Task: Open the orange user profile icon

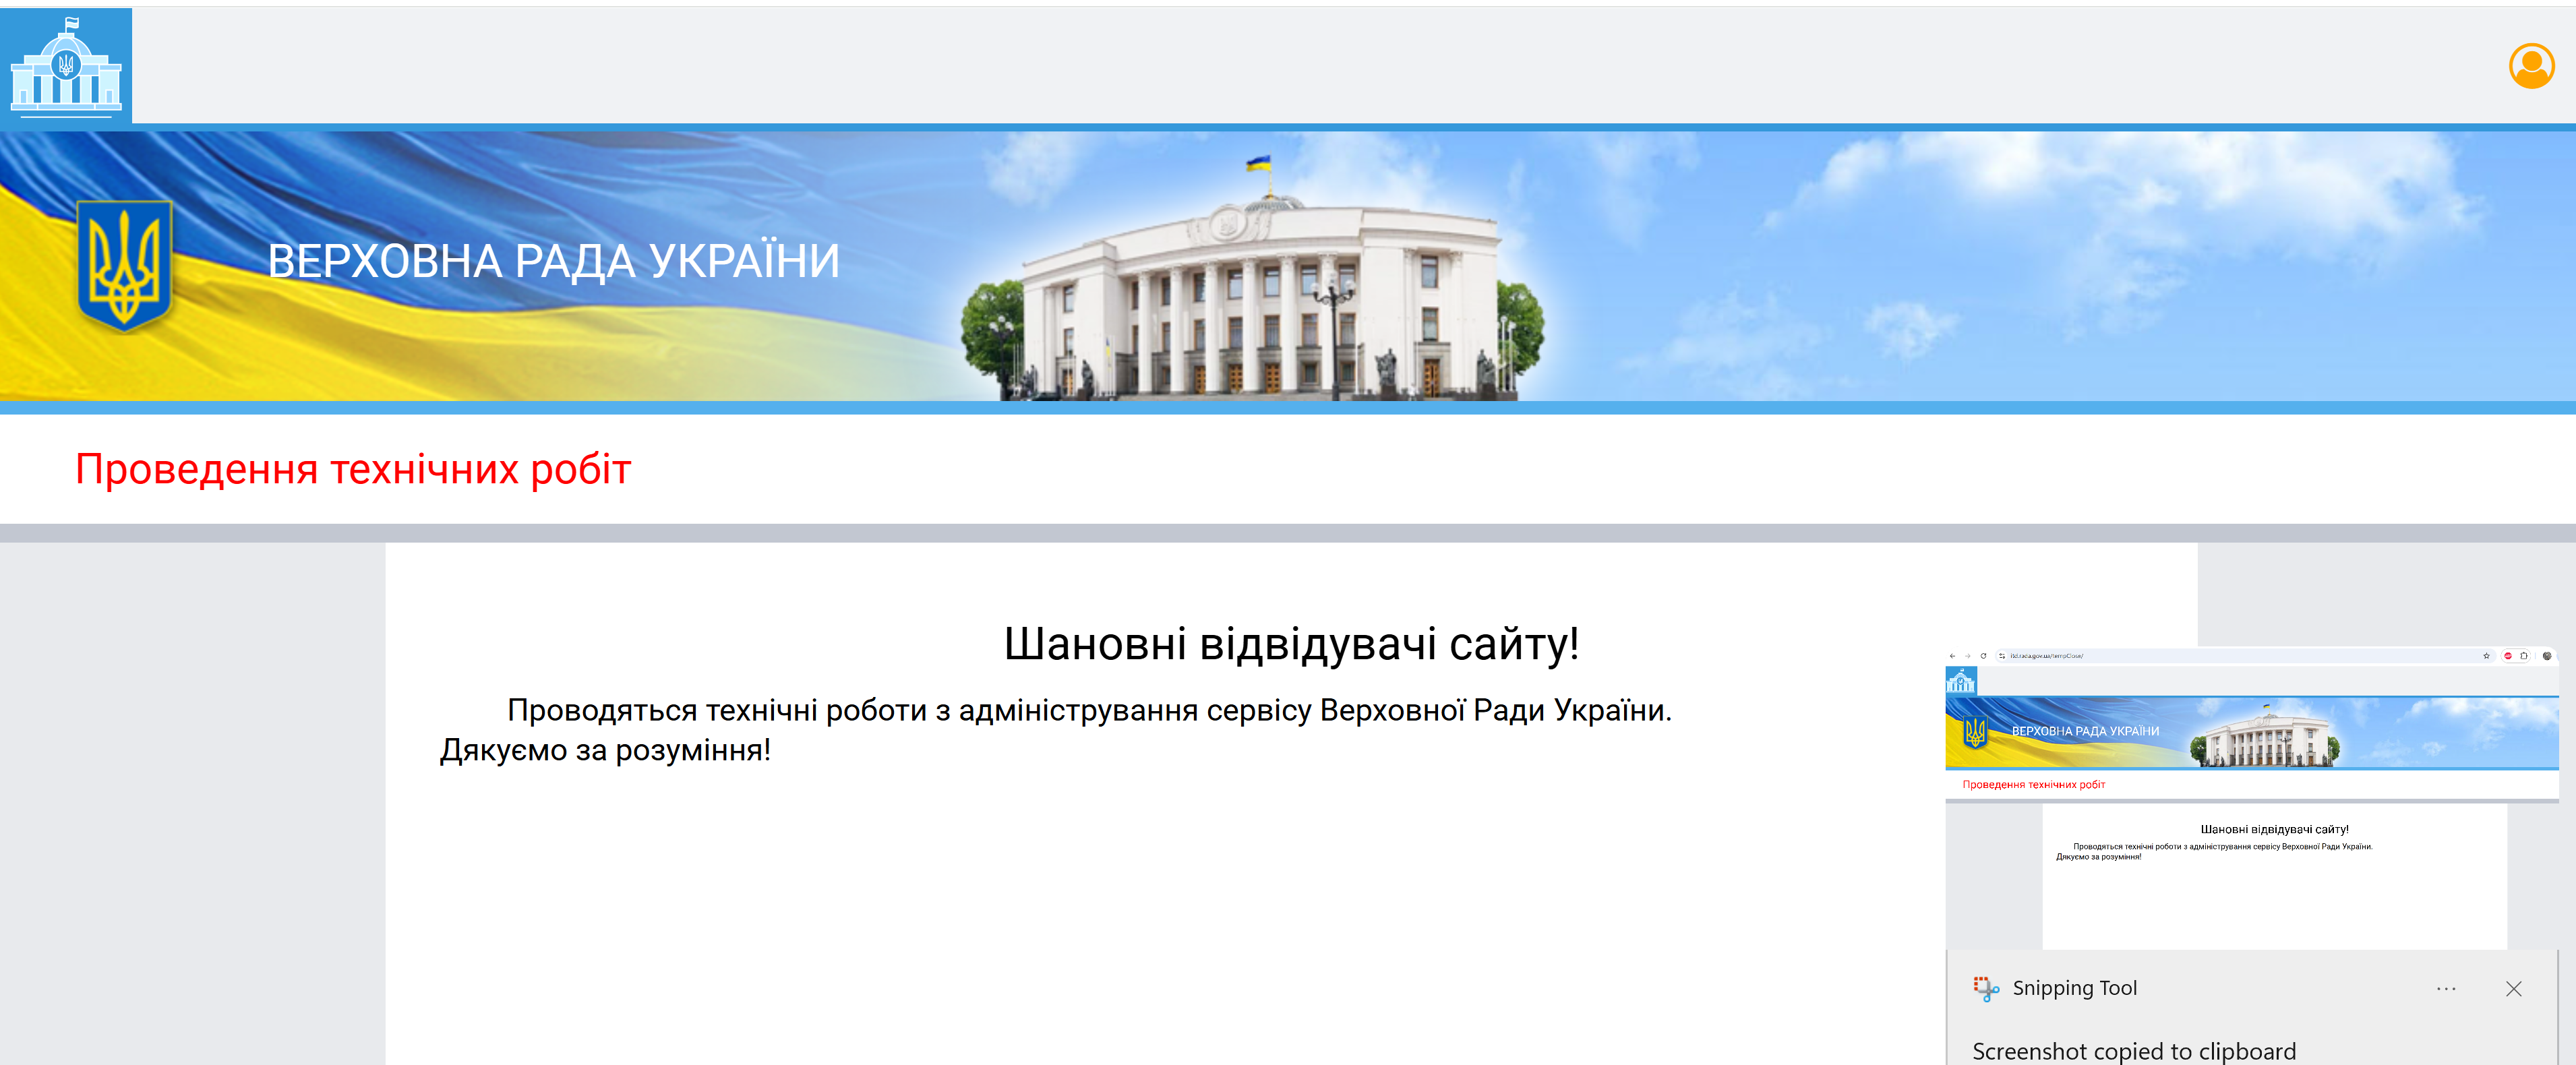Action: tap(2531, 67)
